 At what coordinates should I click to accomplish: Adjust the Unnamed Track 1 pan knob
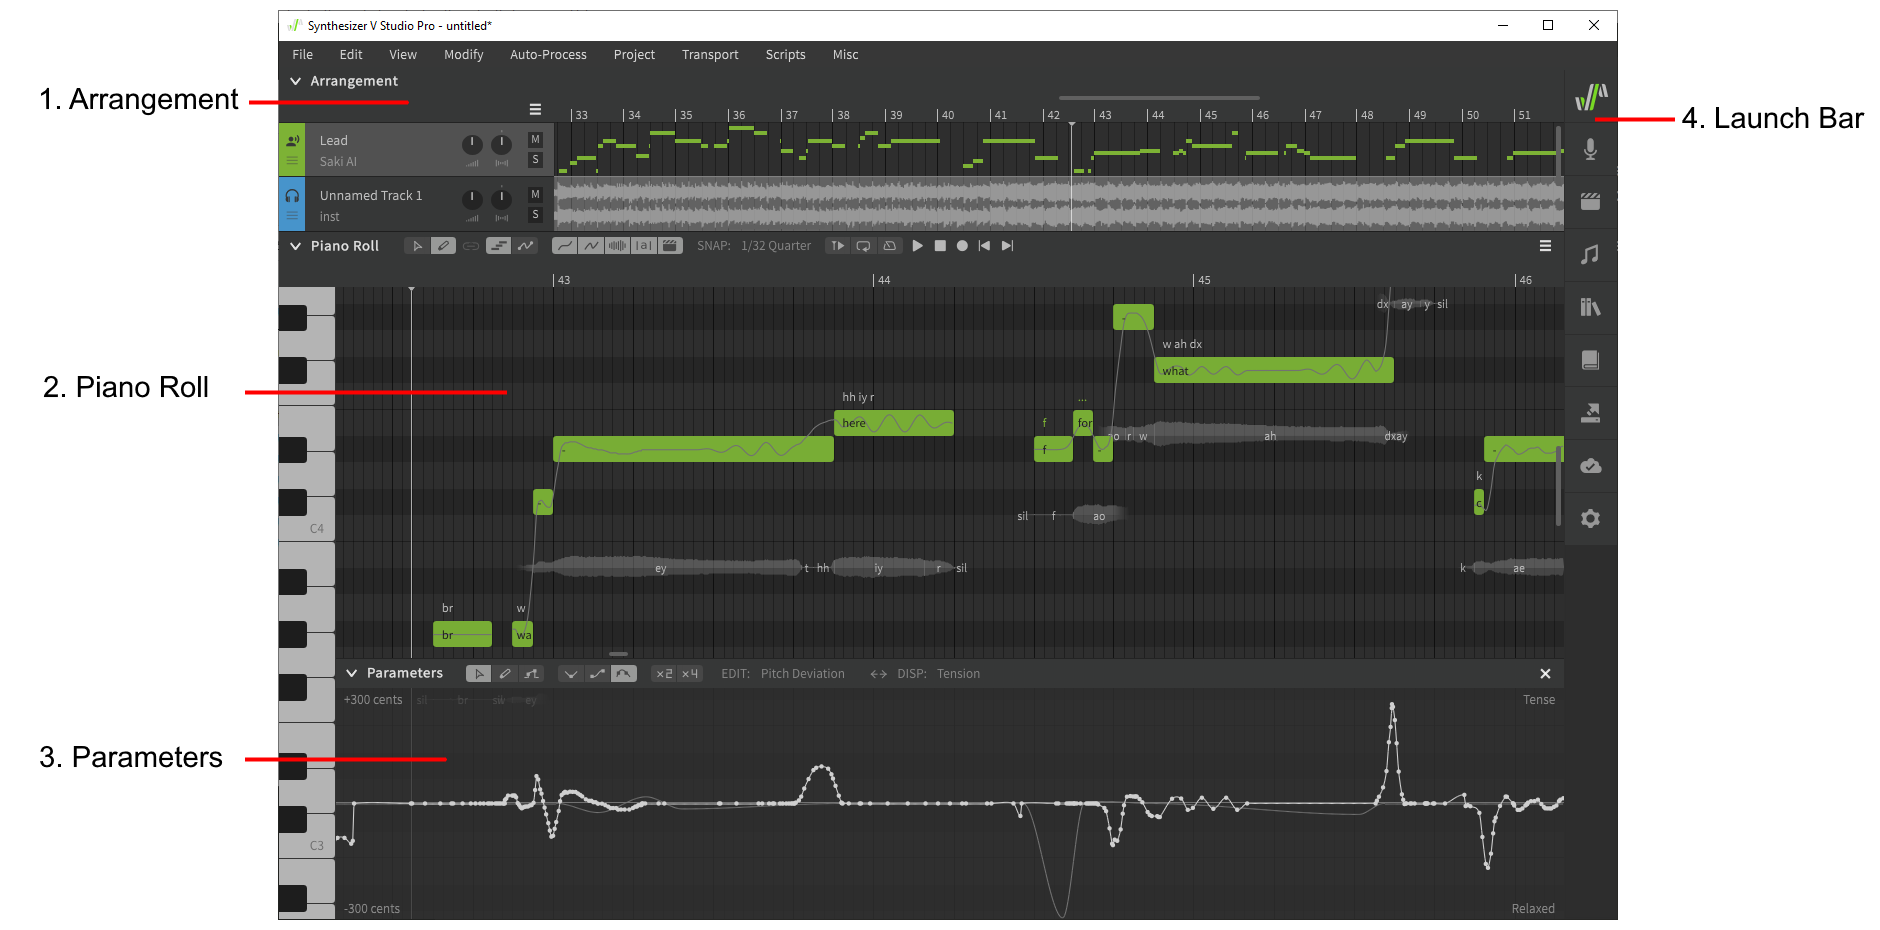click(x=502, y=199)
